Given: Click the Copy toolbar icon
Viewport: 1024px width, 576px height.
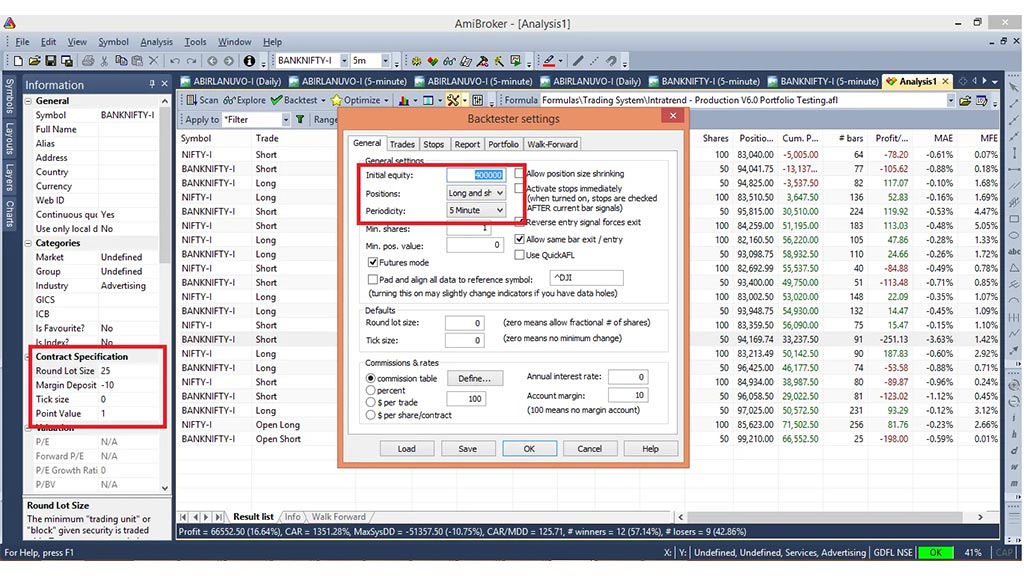Looking at the screenshot, I should pos(121,61).
